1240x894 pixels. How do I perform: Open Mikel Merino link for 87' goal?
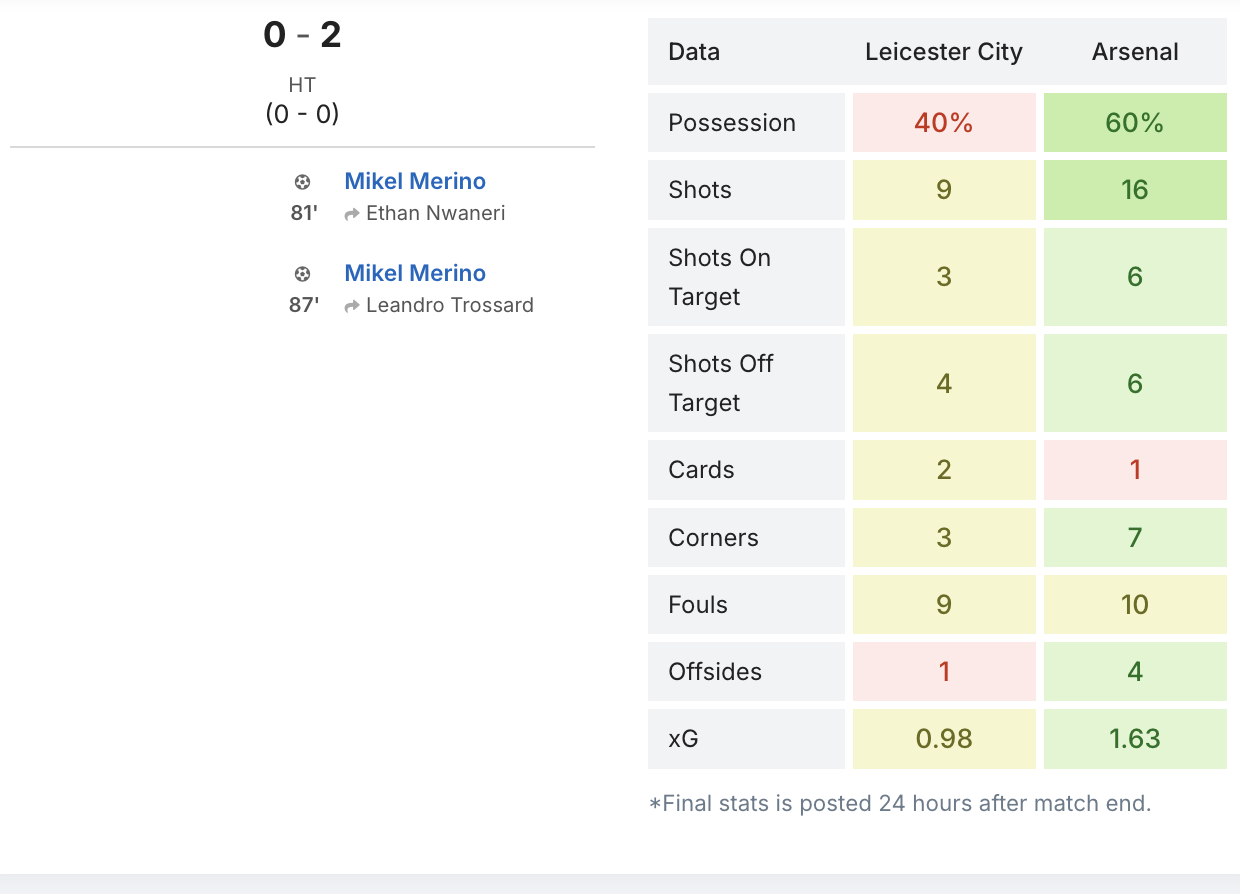(x=415, y=273)
